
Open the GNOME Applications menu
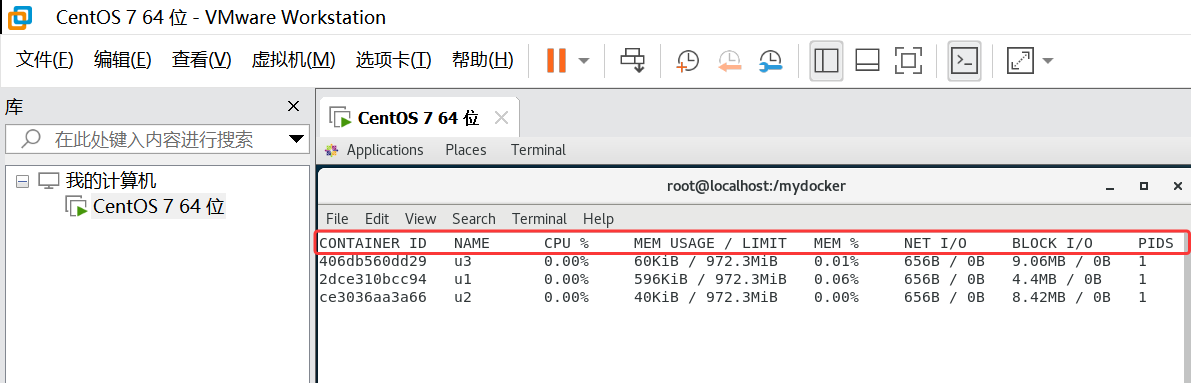pos(384,150)
